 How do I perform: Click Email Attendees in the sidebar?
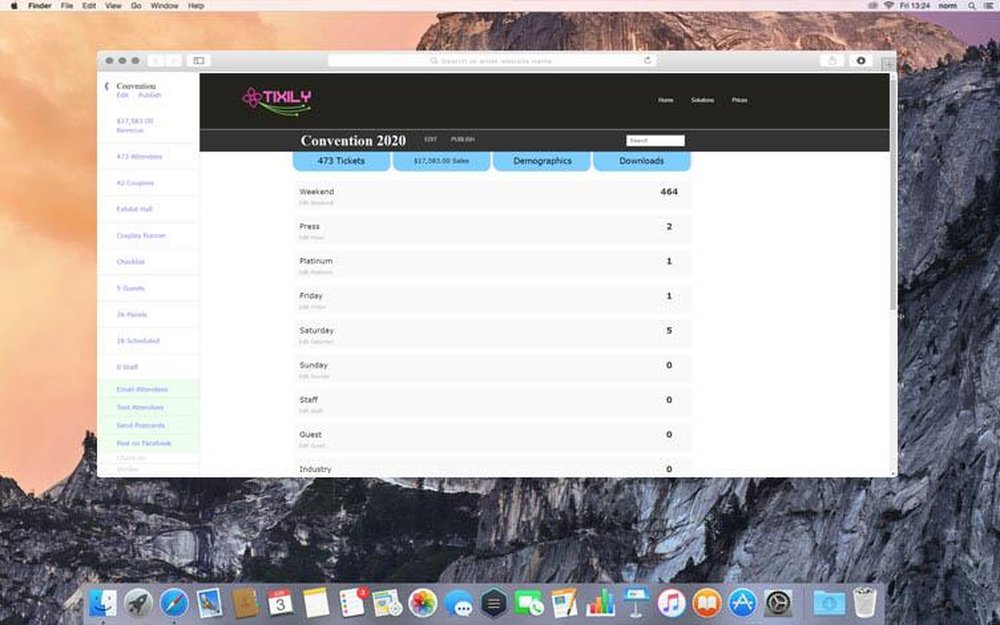142,389
